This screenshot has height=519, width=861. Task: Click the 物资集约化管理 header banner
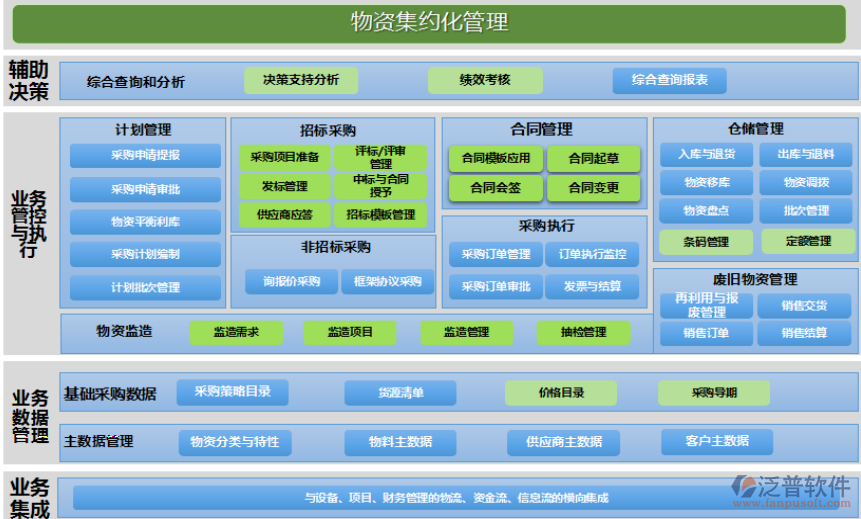tap(429, 24)
